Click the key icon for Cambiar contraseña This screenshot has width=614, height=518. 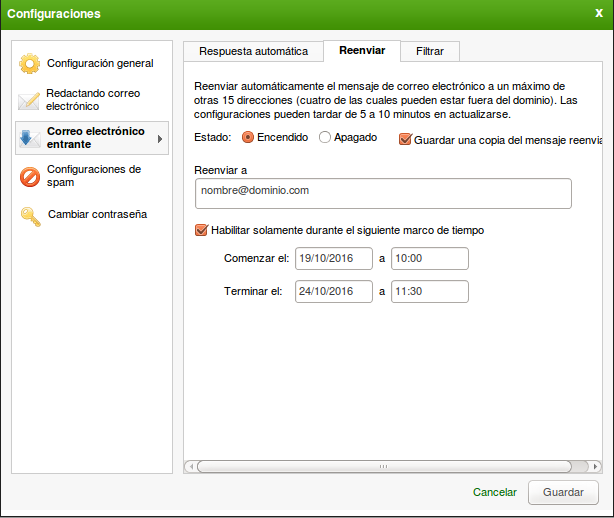(31, 216)
